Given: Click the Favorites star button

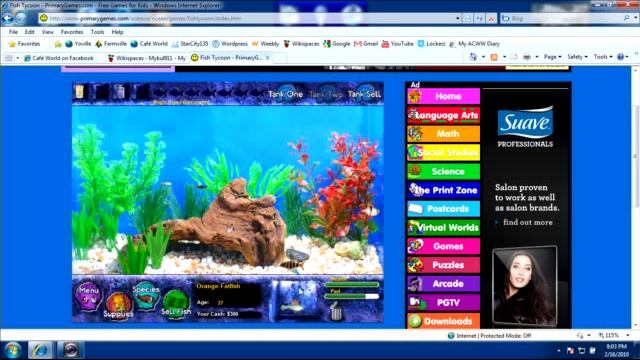Looking at the screenshot, I should pyautogui.click(x=24, y=44).
